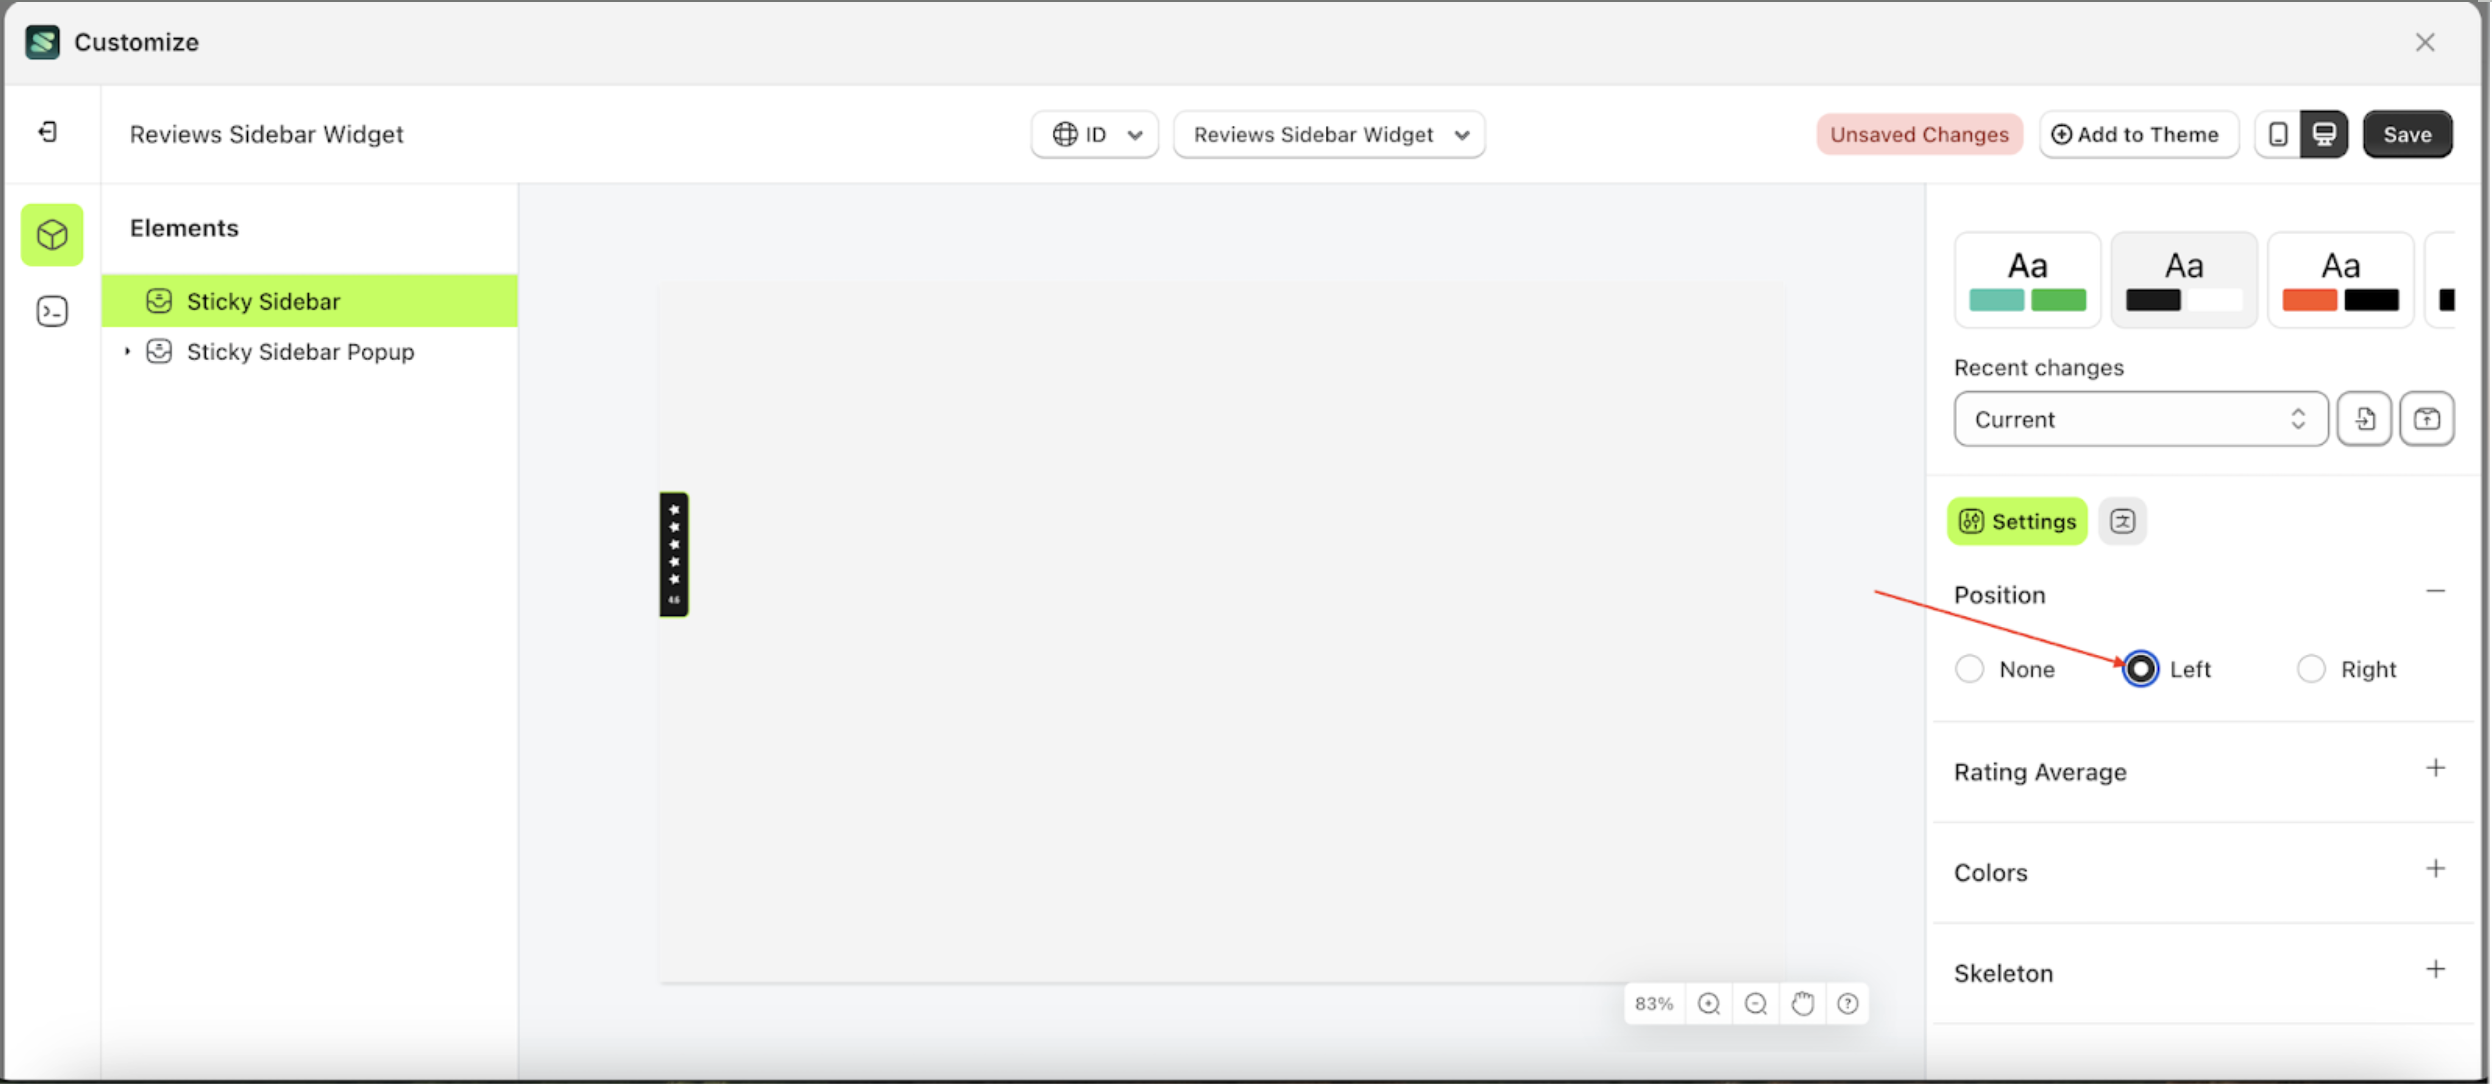The height and width of the screenshot is (1084, 2492).
Task: Open the help question mark icon
Action: pyautogui.click(x=1847, y=1003)
